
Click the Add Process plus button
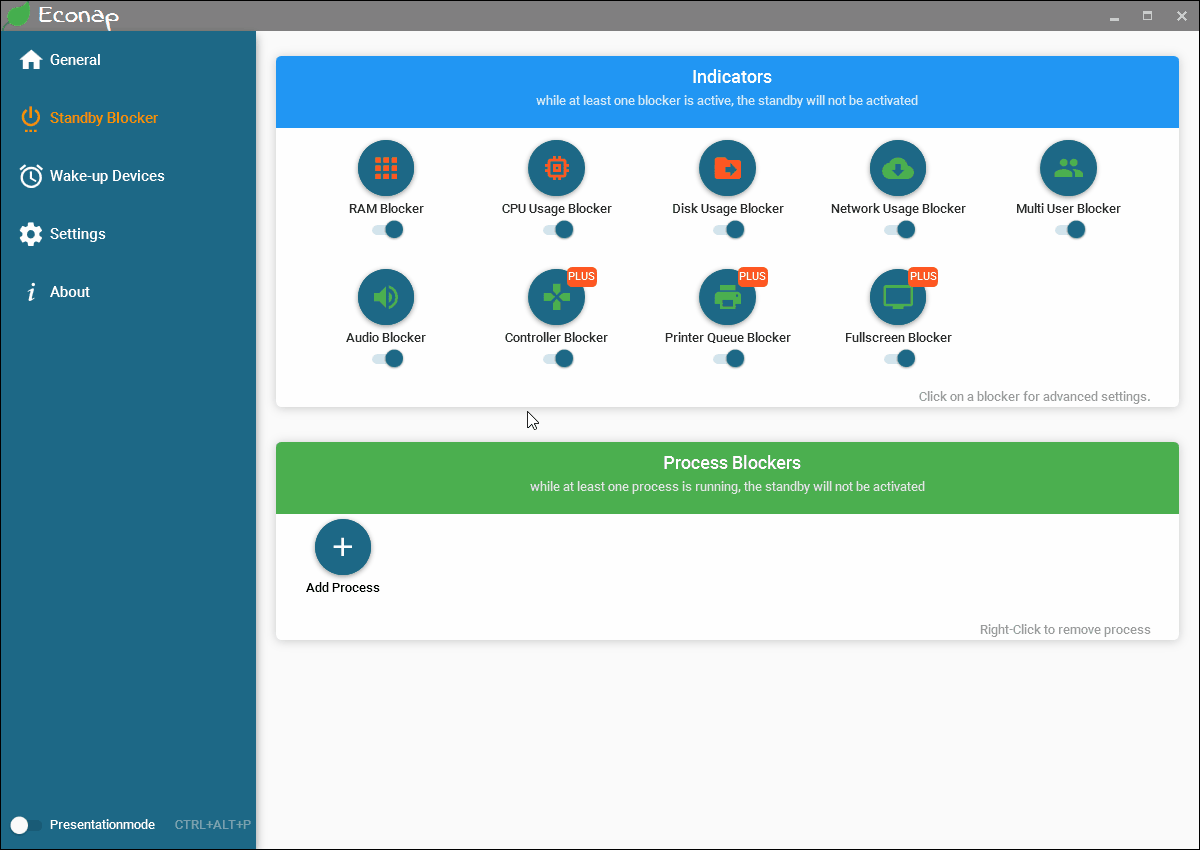[x=343, y=547]
